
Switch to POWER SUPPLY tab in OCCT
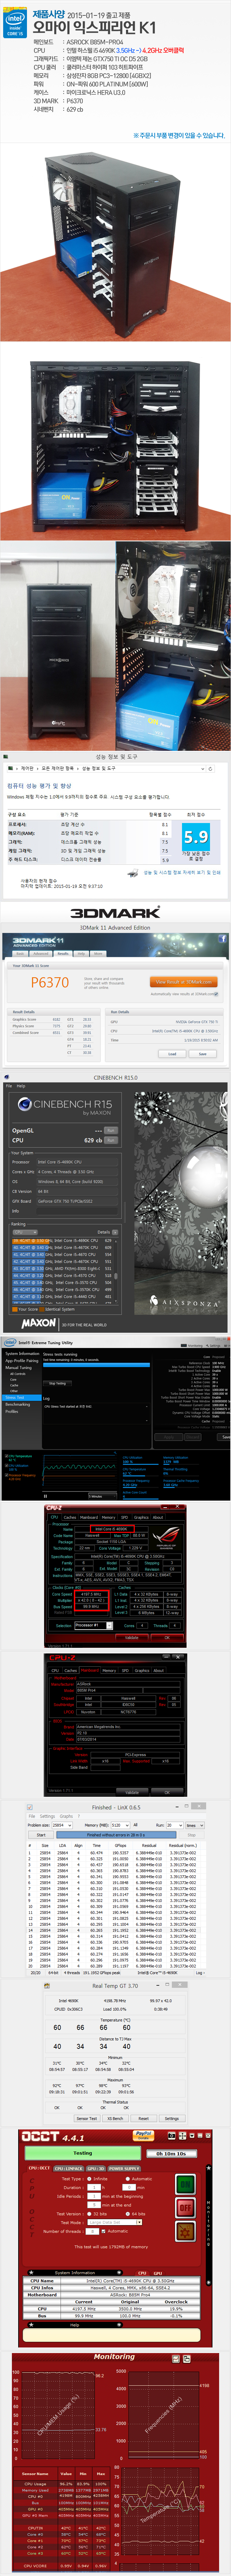pyautogui.click(x=125, y=2168)
